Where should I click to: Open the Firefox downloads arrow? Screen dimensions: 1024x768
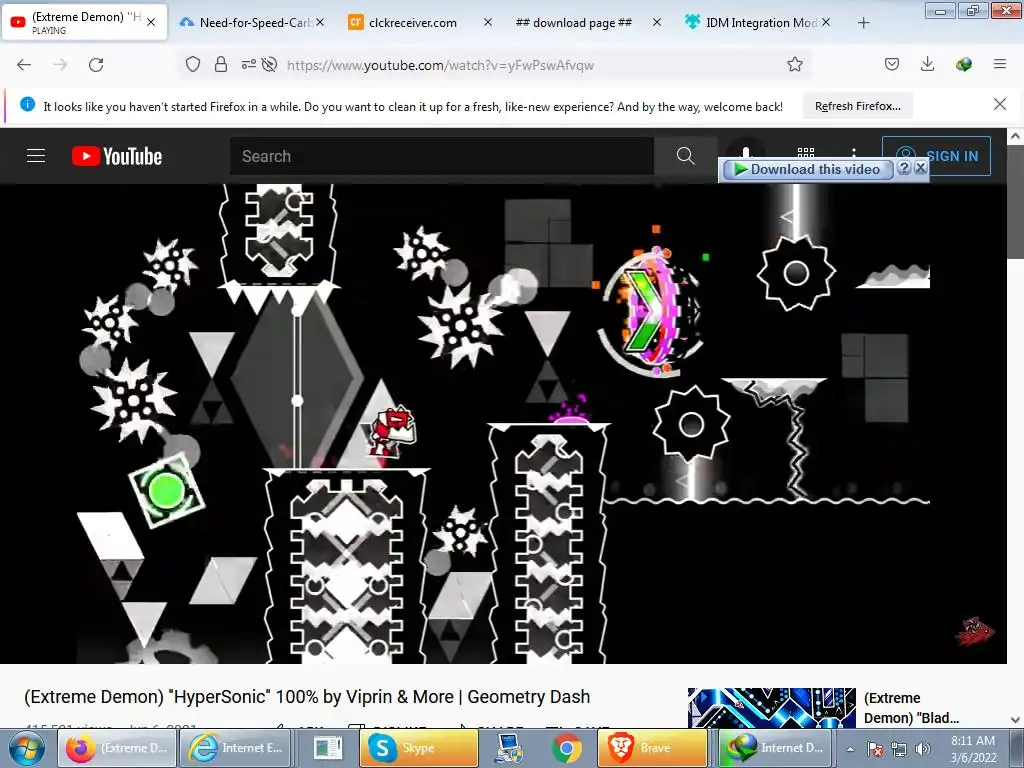[x=927, y=65]
